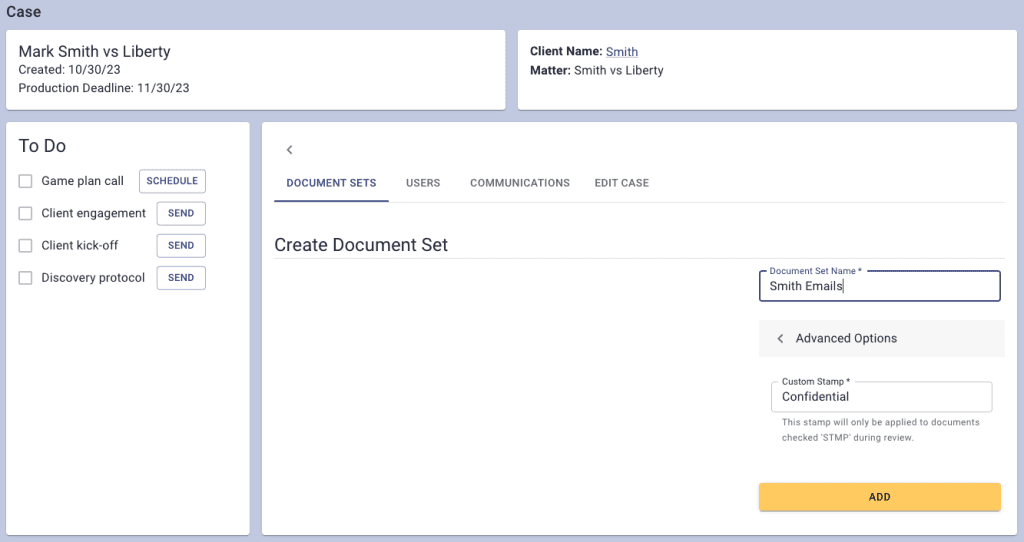The height and width of the screenshot is (542, 1024).
Task: Click into the Custom Stamp field
Action: (880, 397)
